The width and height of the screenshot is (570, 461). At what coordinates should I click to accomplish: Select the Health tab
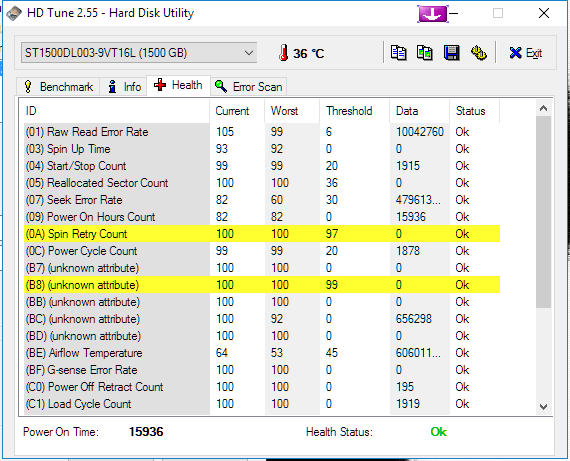click(x=178, y=85)
